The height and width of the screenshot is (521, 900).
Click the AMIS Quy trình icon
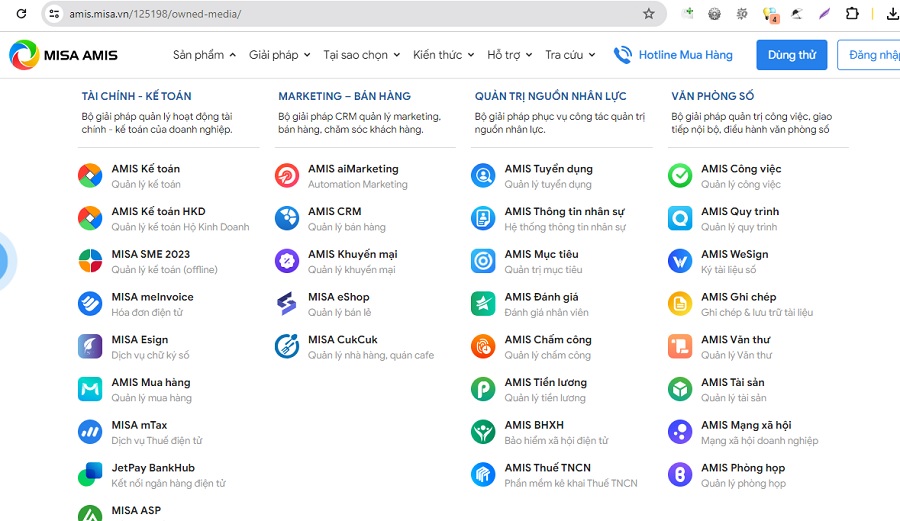(680, 218)
